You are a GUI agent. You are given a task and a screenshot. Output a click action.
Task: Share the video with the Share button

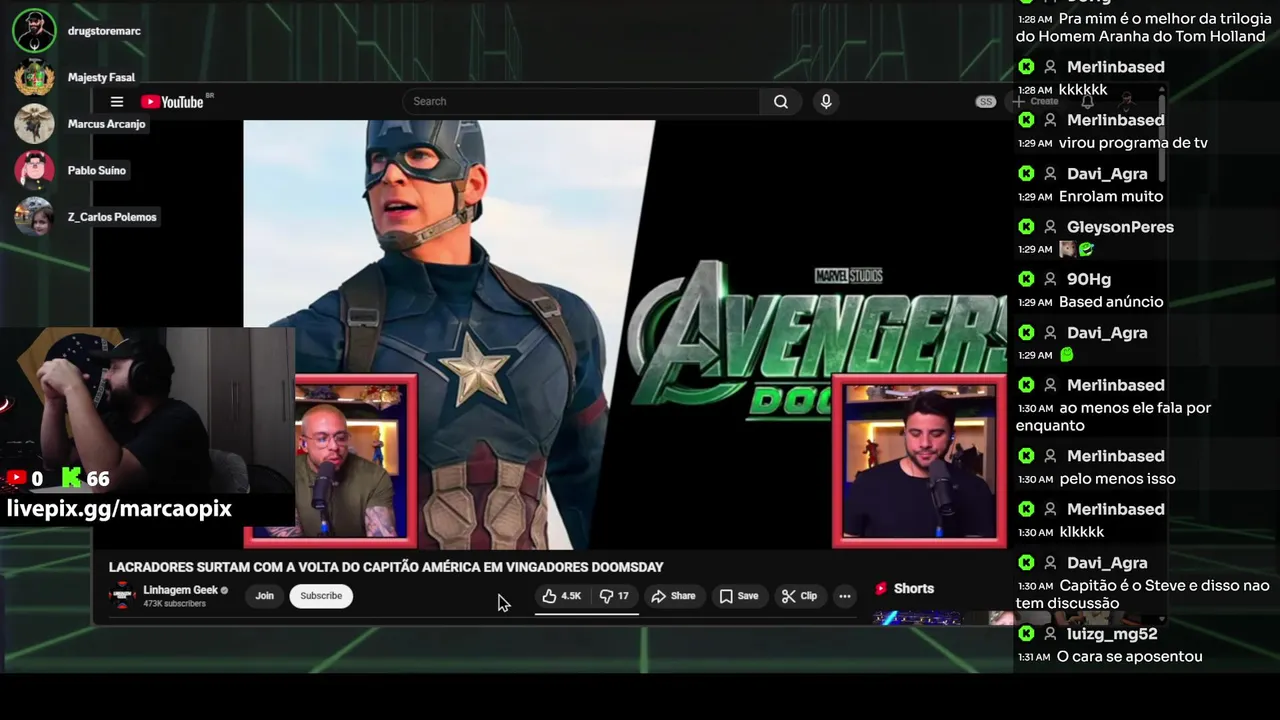(673, 596)
